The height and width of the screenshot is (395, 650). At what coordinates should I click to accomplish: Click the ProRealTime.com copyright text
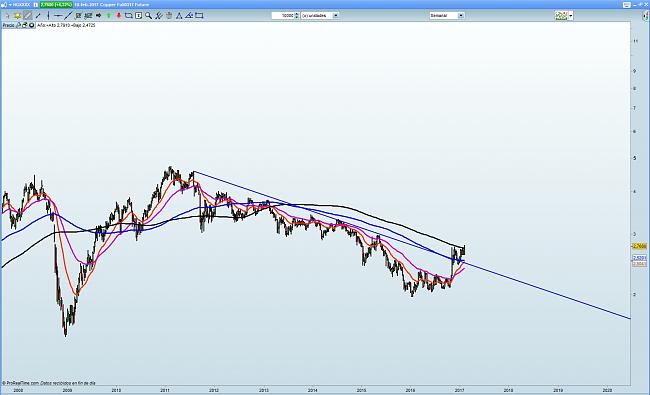(x=49, y=383)
